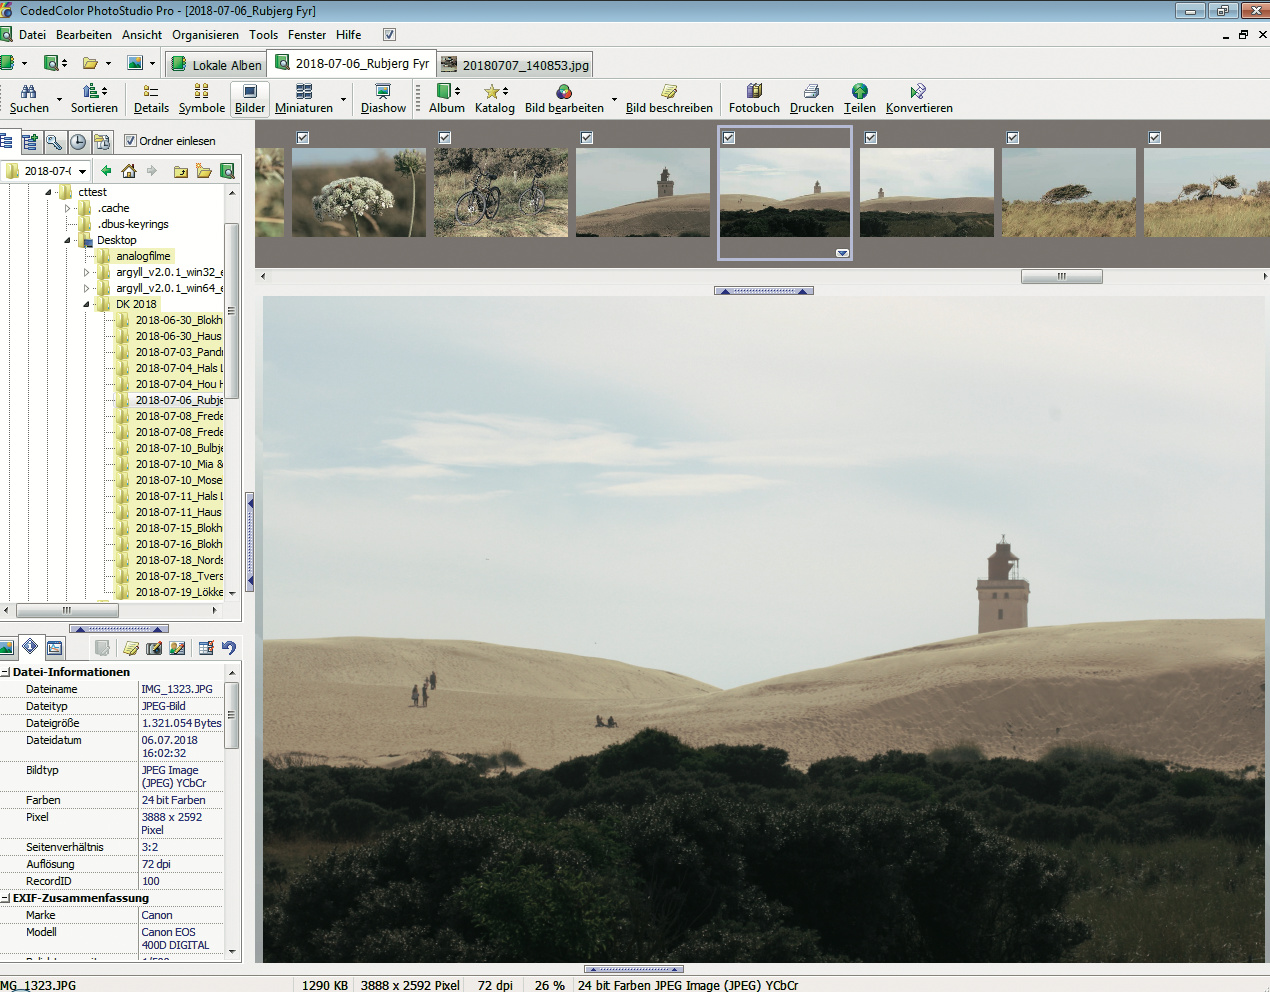Screen dimensions: 1270x992
Task: Toggle the Ordner einlesen checkbox
Action: (130, 141)
